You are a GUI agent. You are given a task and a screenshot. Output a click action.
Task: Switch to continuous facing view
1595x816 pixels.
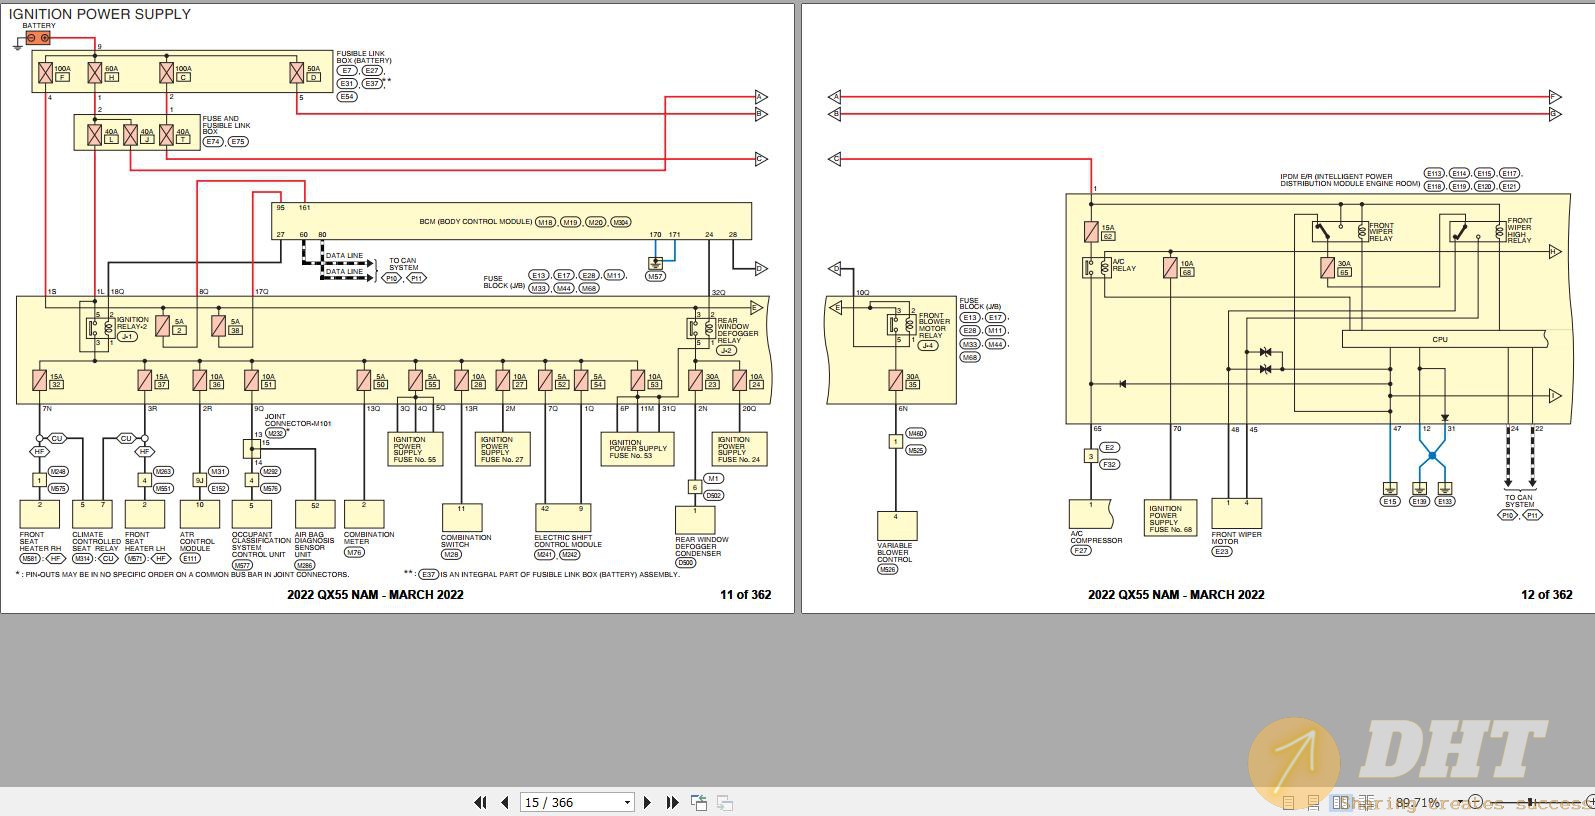tap(1366, 802)
